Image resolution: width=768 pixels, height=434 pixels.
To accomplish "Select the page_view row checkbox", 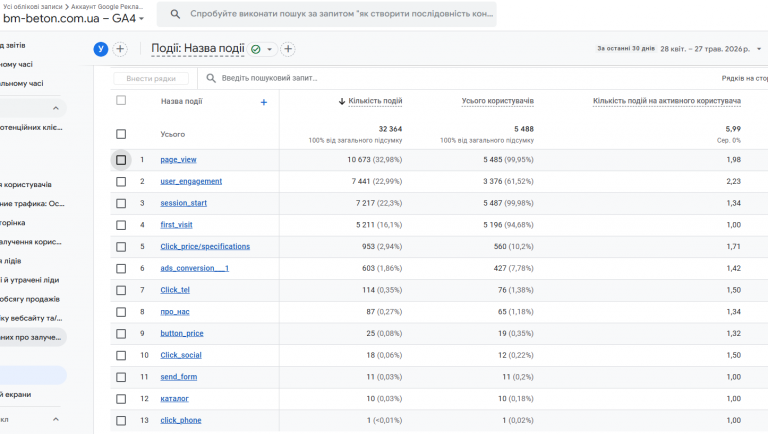I will [121, 160].
